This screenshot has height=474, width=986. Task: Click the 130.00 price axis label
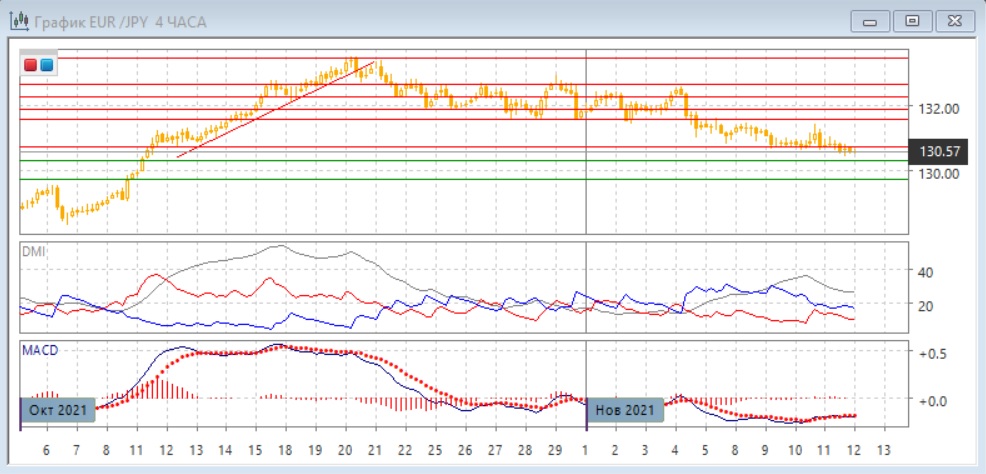tap(938, 173)
